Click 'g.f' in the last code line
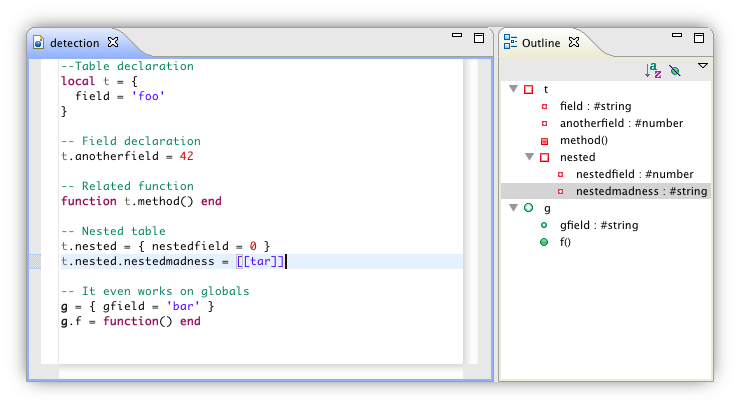The height and width of the screenshot is (407, 739). pos(71,321)
